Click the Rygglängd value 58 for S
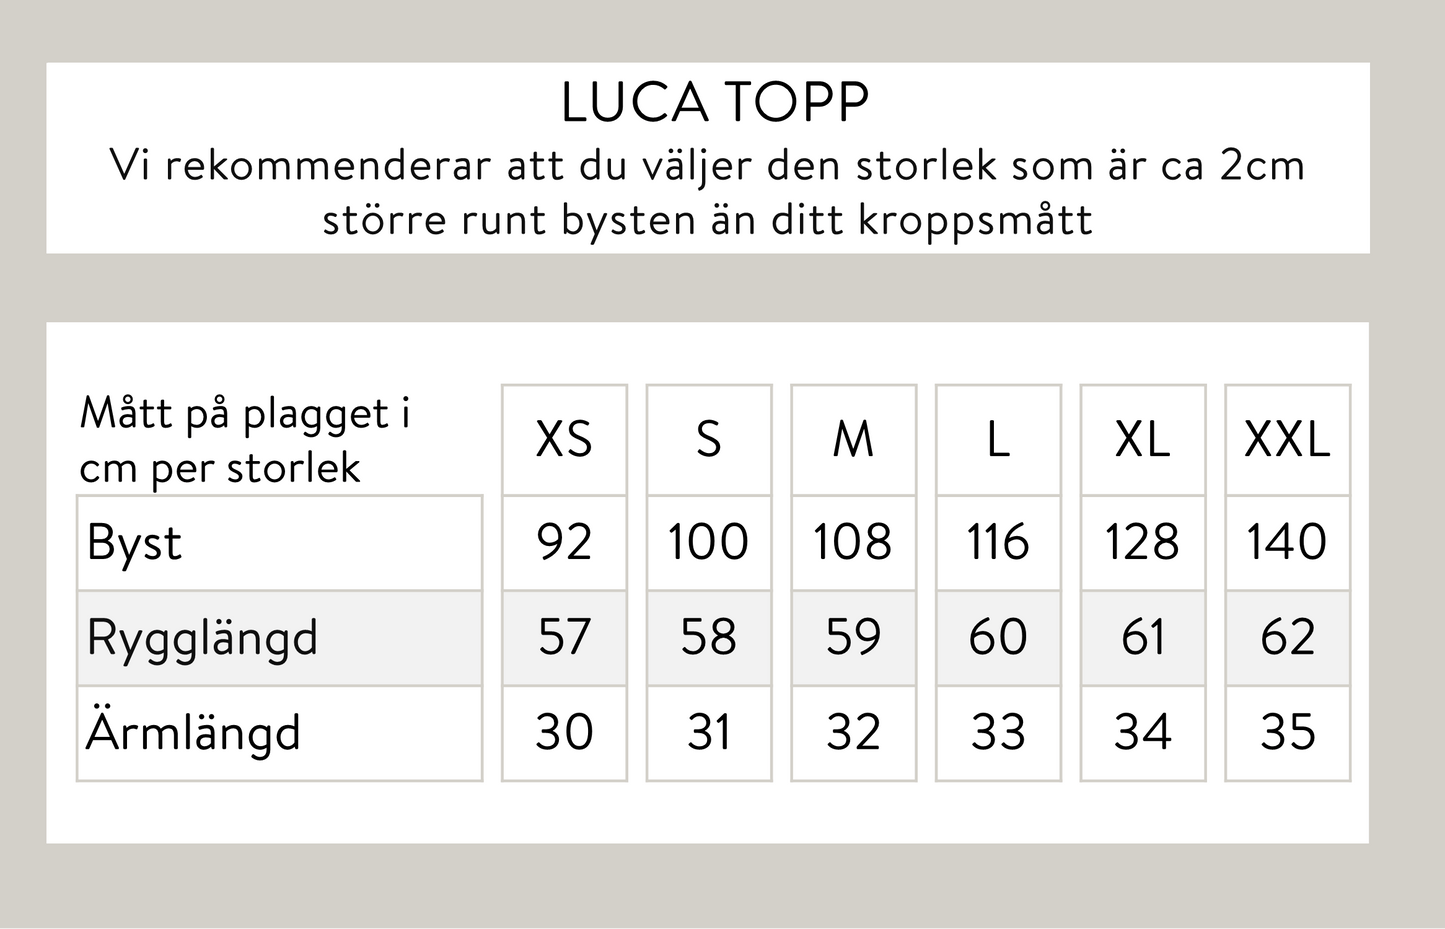Viewport: 1445px width, 929px height. coord(708,637)
